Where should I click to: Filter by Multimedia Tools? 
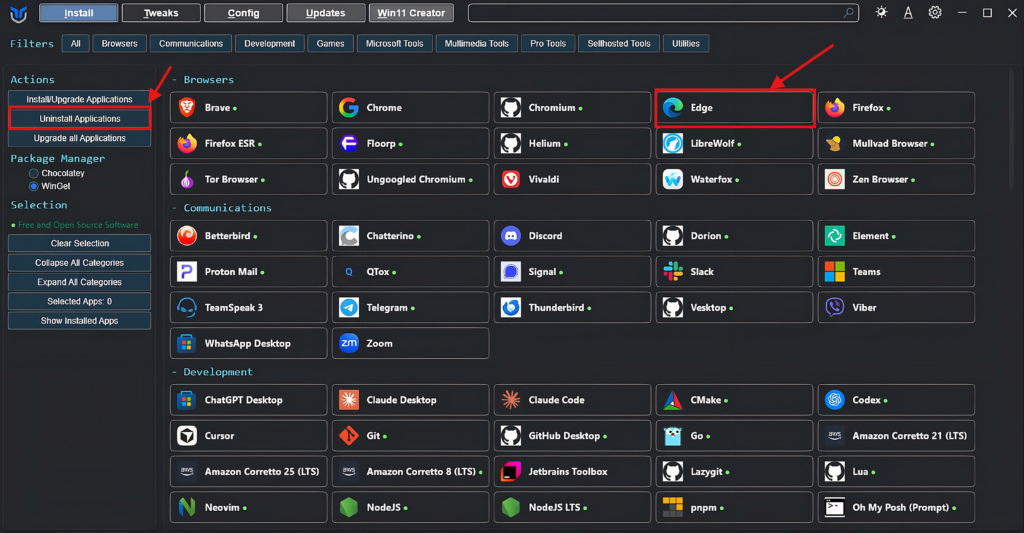click(477, 44)
